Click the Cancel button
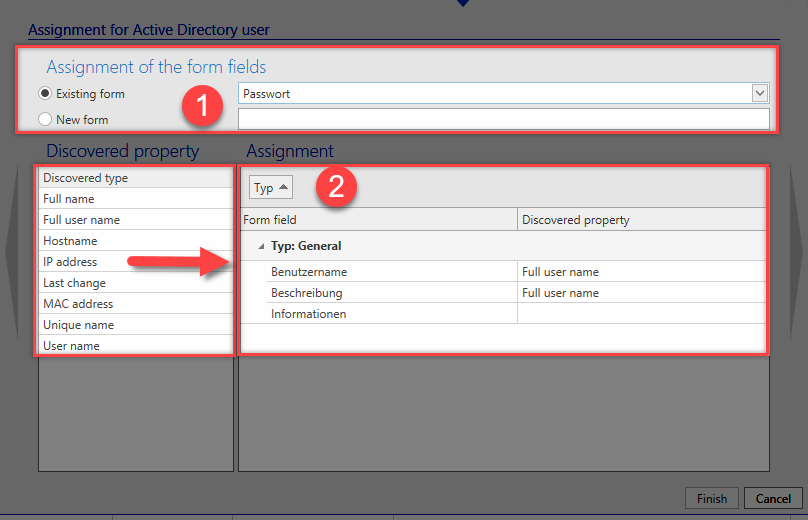 [773, 498]
